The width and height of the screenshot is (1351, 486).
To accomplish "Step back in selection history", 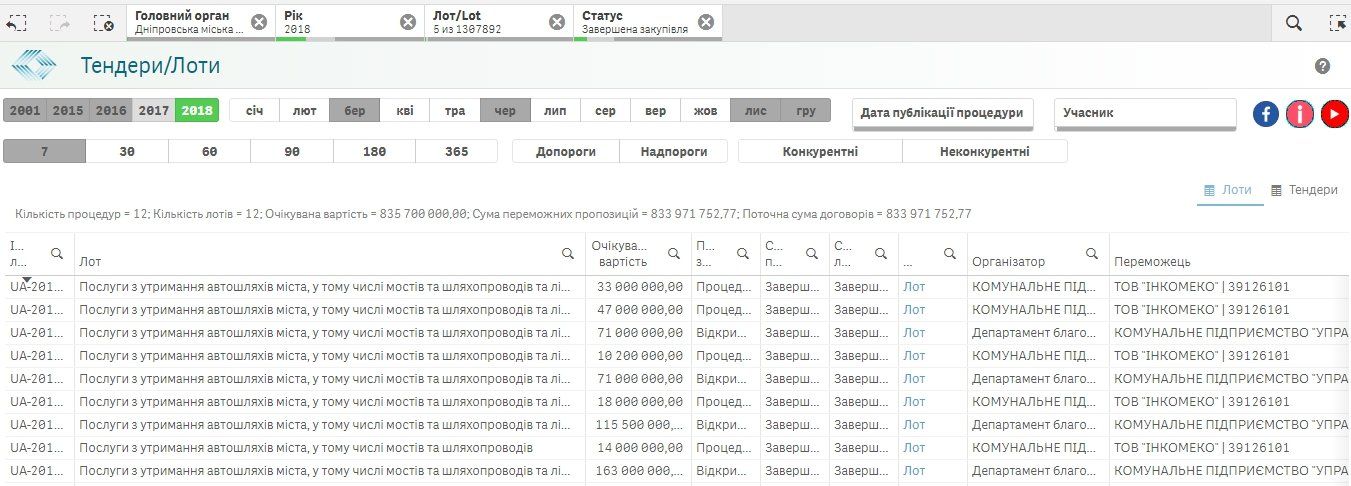I will 16,23.
